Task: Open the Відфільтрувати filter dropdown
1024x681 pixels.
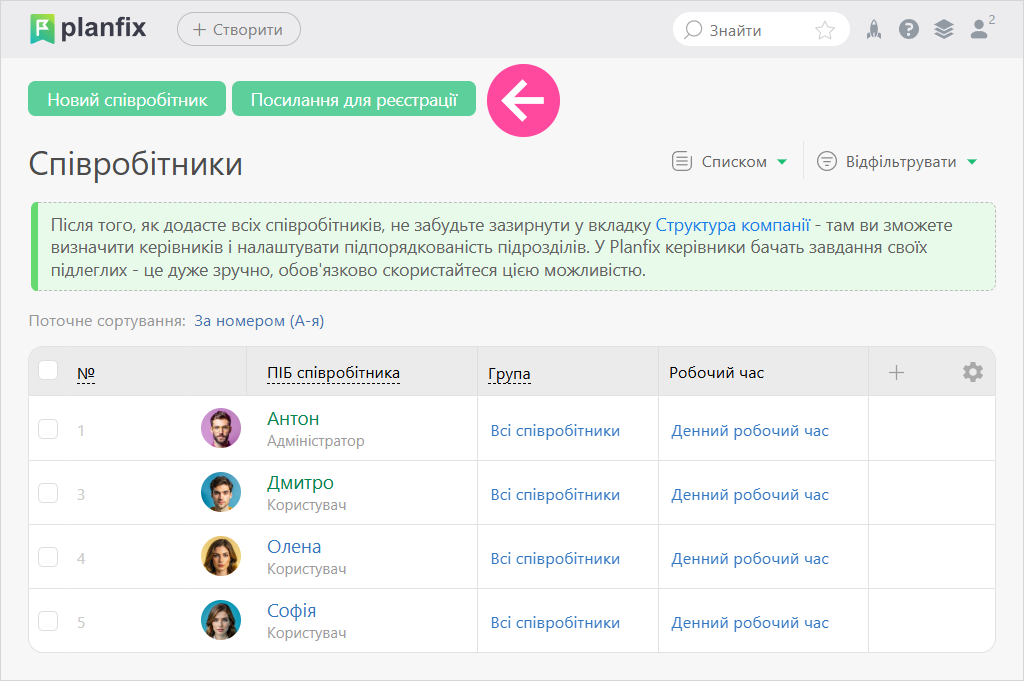Action: (x=896, y=162)
